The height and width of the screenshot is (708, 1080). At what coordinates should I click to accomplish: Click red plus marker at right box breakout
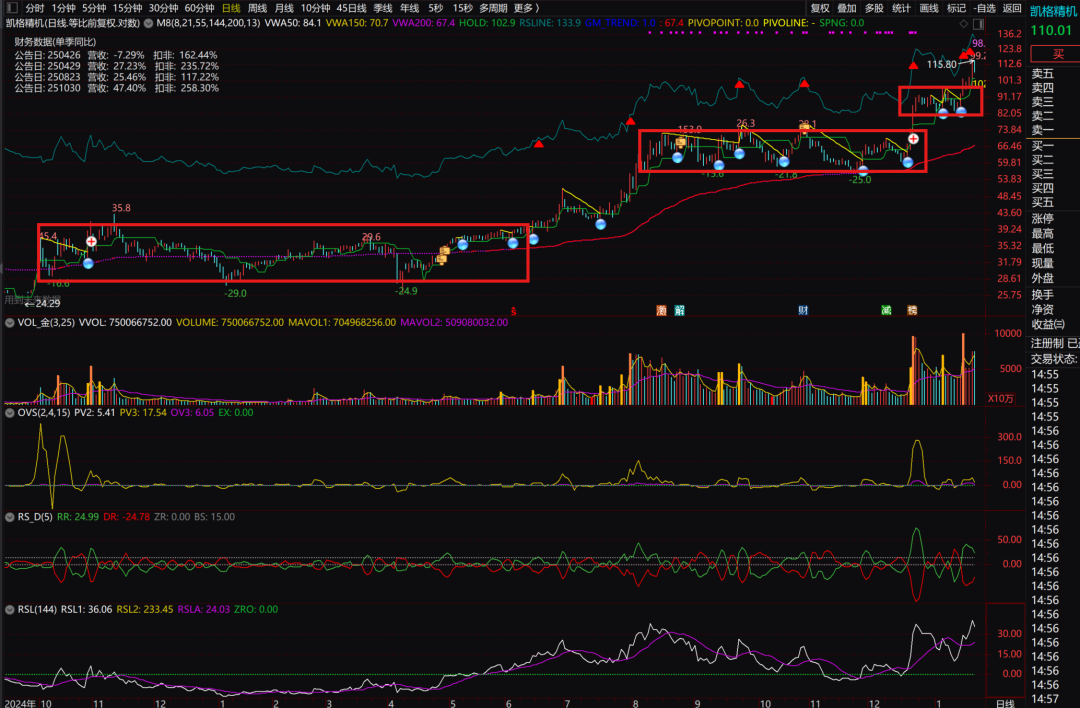[913, 138]
